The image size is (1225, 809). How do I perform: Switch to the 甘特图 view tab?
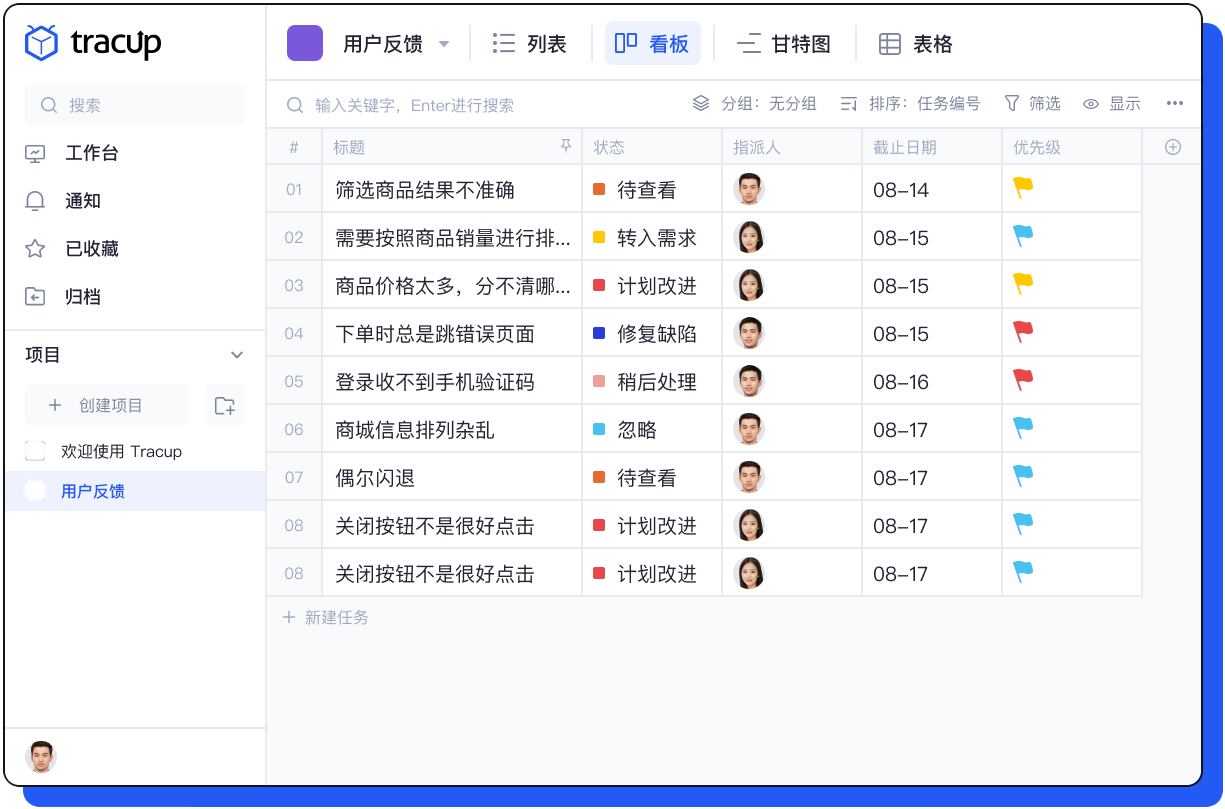point(784,44)
